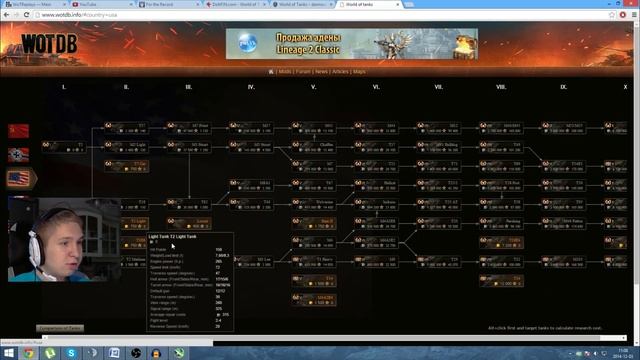Select the USSR flag nation icon
640x360 pixels.
coord(18,131)
